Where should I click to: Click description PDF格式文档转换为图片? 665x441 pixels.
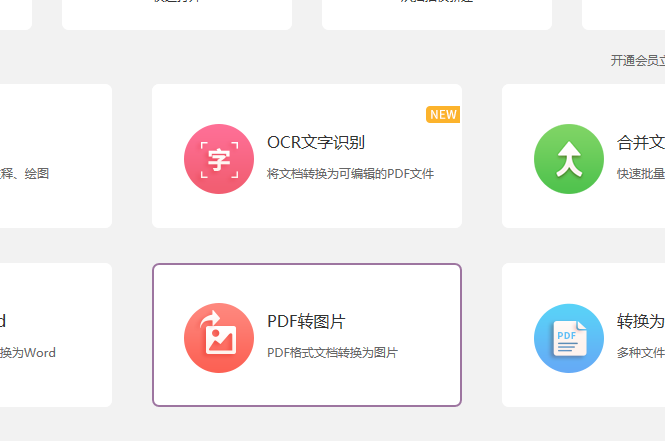pos(332,353)
